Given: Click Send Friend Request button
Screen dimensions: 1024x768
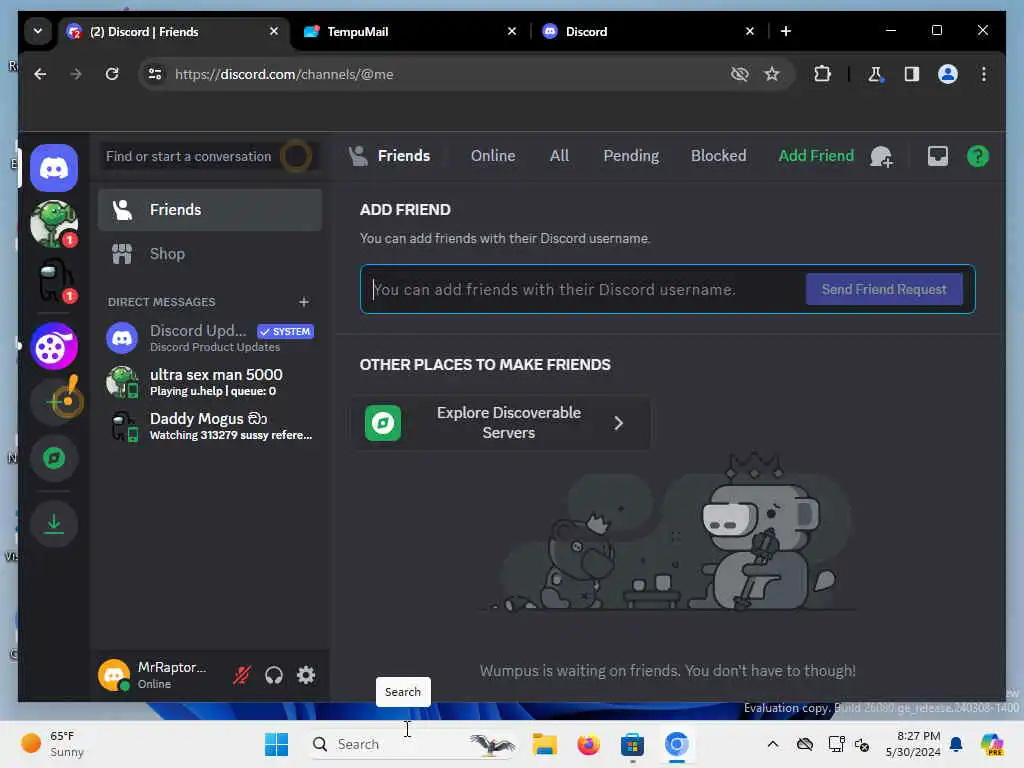Looking at the screenshot, I should pyautogui.click(x=884, y=289).
